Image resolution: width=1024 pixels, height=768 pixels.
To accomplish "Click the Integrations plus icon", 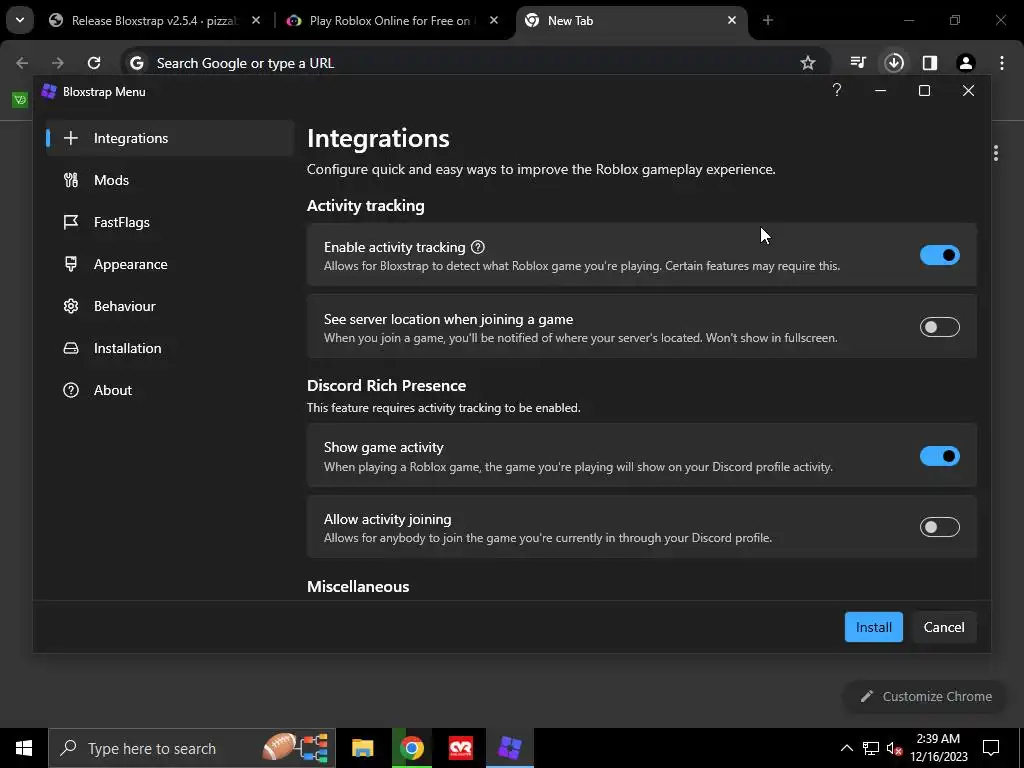I will pos(71,138).
